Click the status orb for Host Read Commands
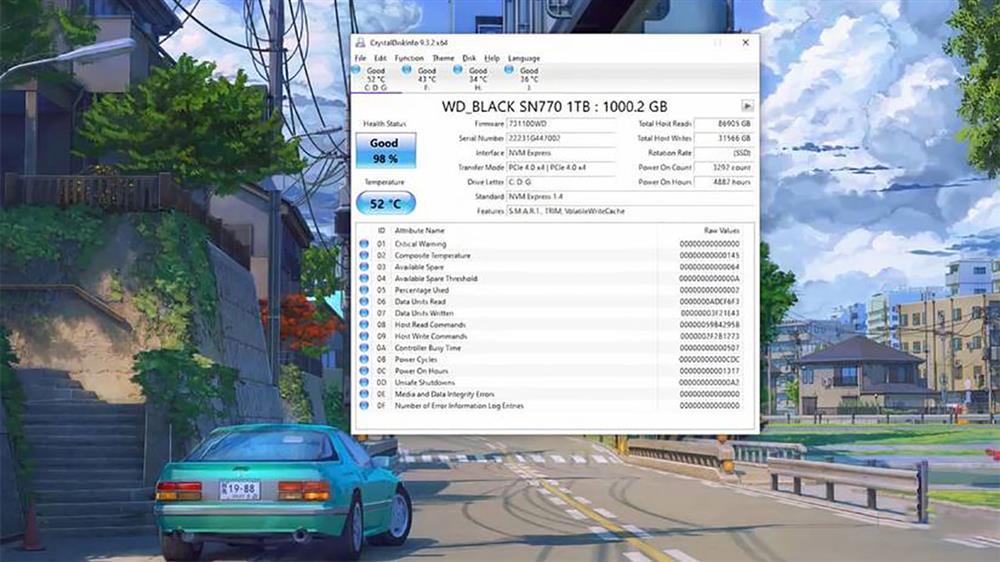Image resolution: width=1000 pixels, height=562 pixels. pos(364,325)
